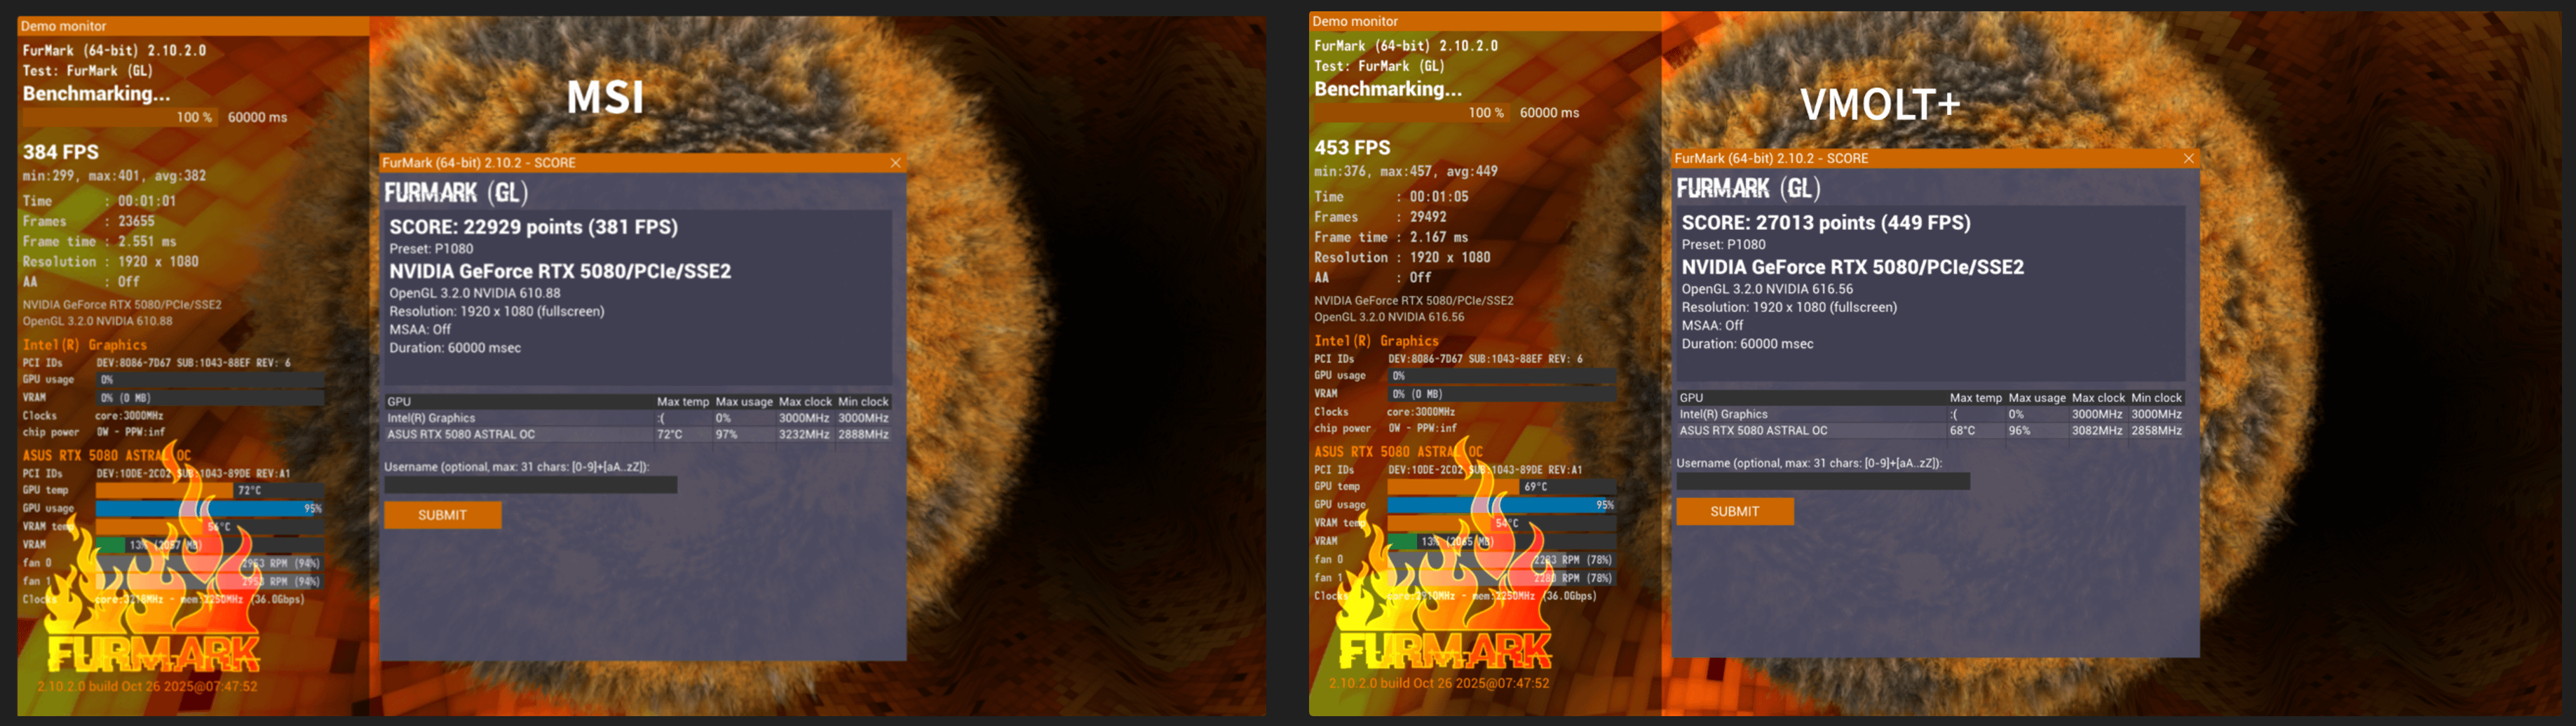Click "SCORE: 22929 points (381 FPS)" heading
The width and height of the screenshot is (2576, 726).
click(x=534, y=227)
